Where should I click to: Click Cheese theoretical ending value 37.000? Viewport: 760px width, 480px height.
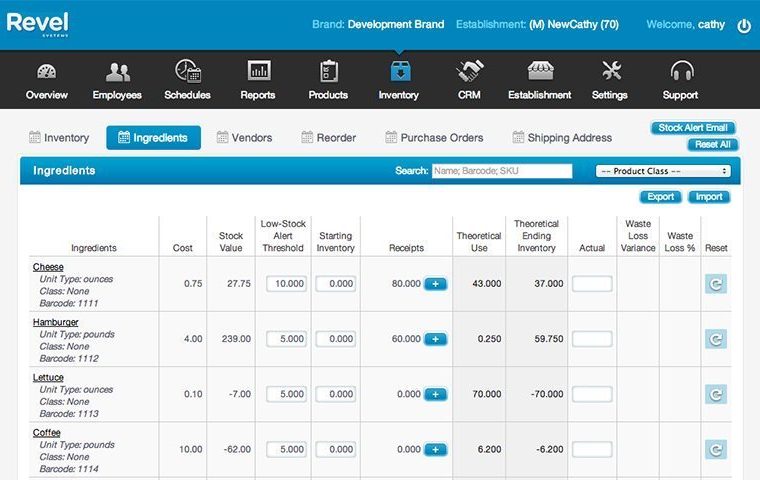pos(549,284)
